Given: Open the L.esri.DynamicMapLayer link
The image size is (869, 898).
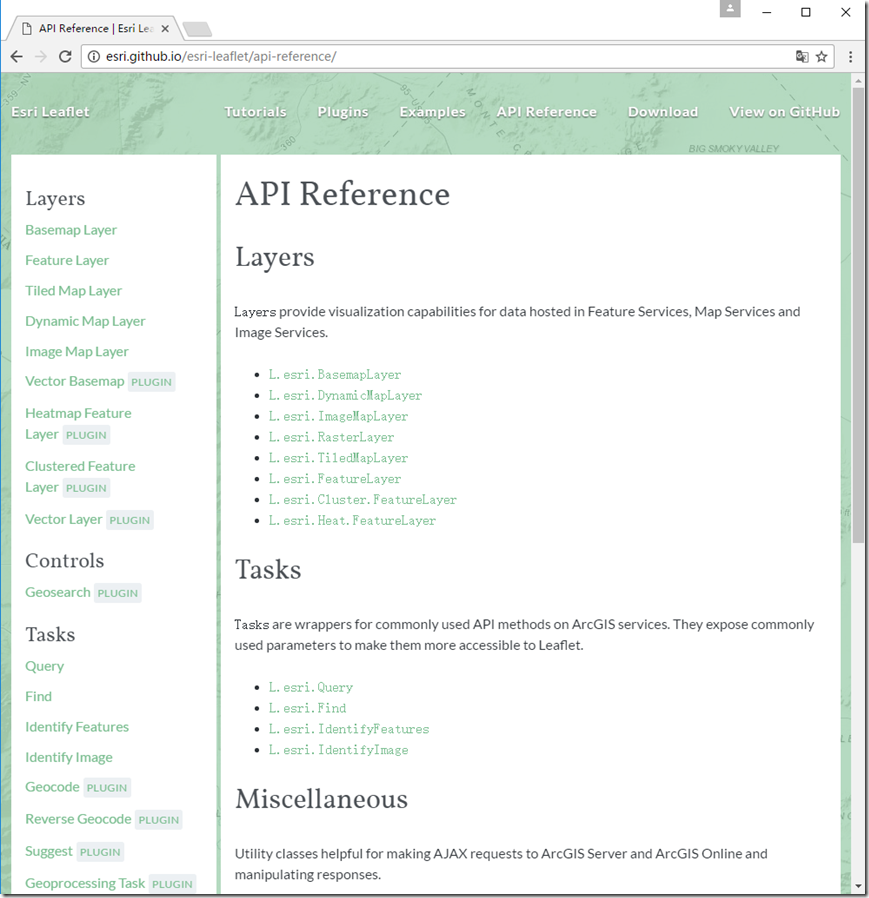Looking at the screenshot, I should [x=345, y=395].
